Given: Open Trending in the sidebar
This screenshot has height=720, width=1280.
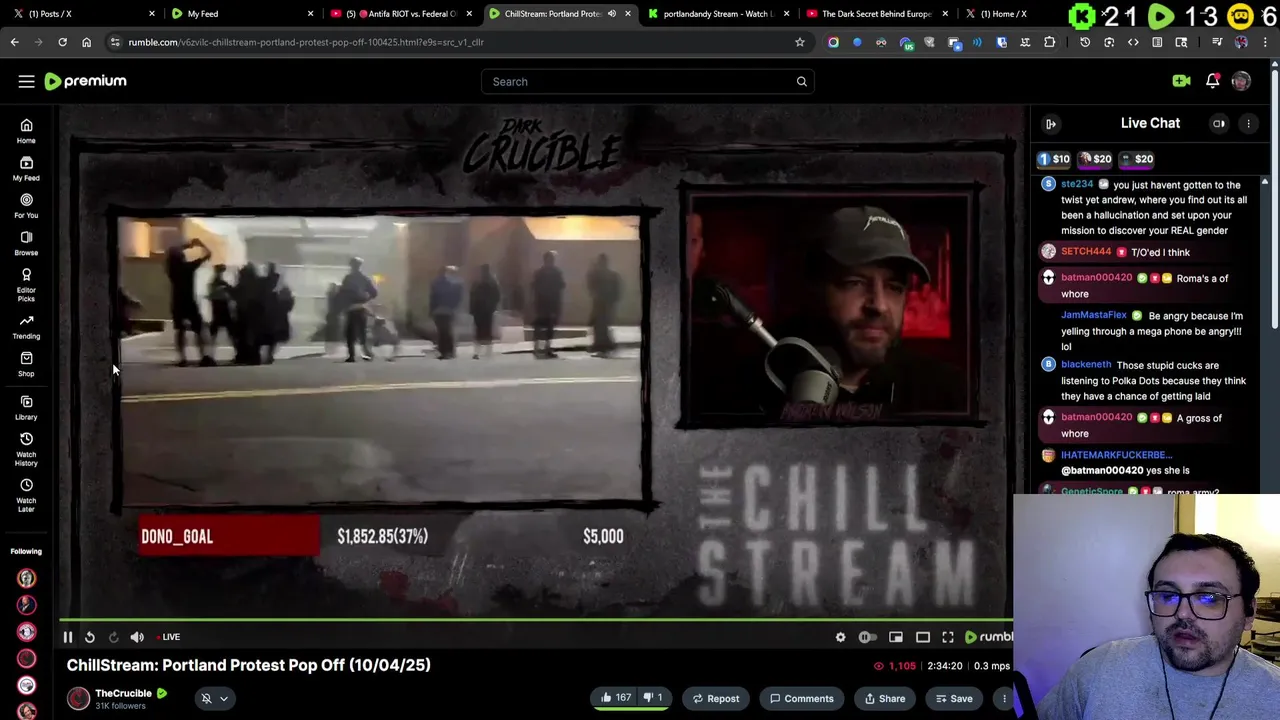Looking at the screenshot, I should 26,326.
